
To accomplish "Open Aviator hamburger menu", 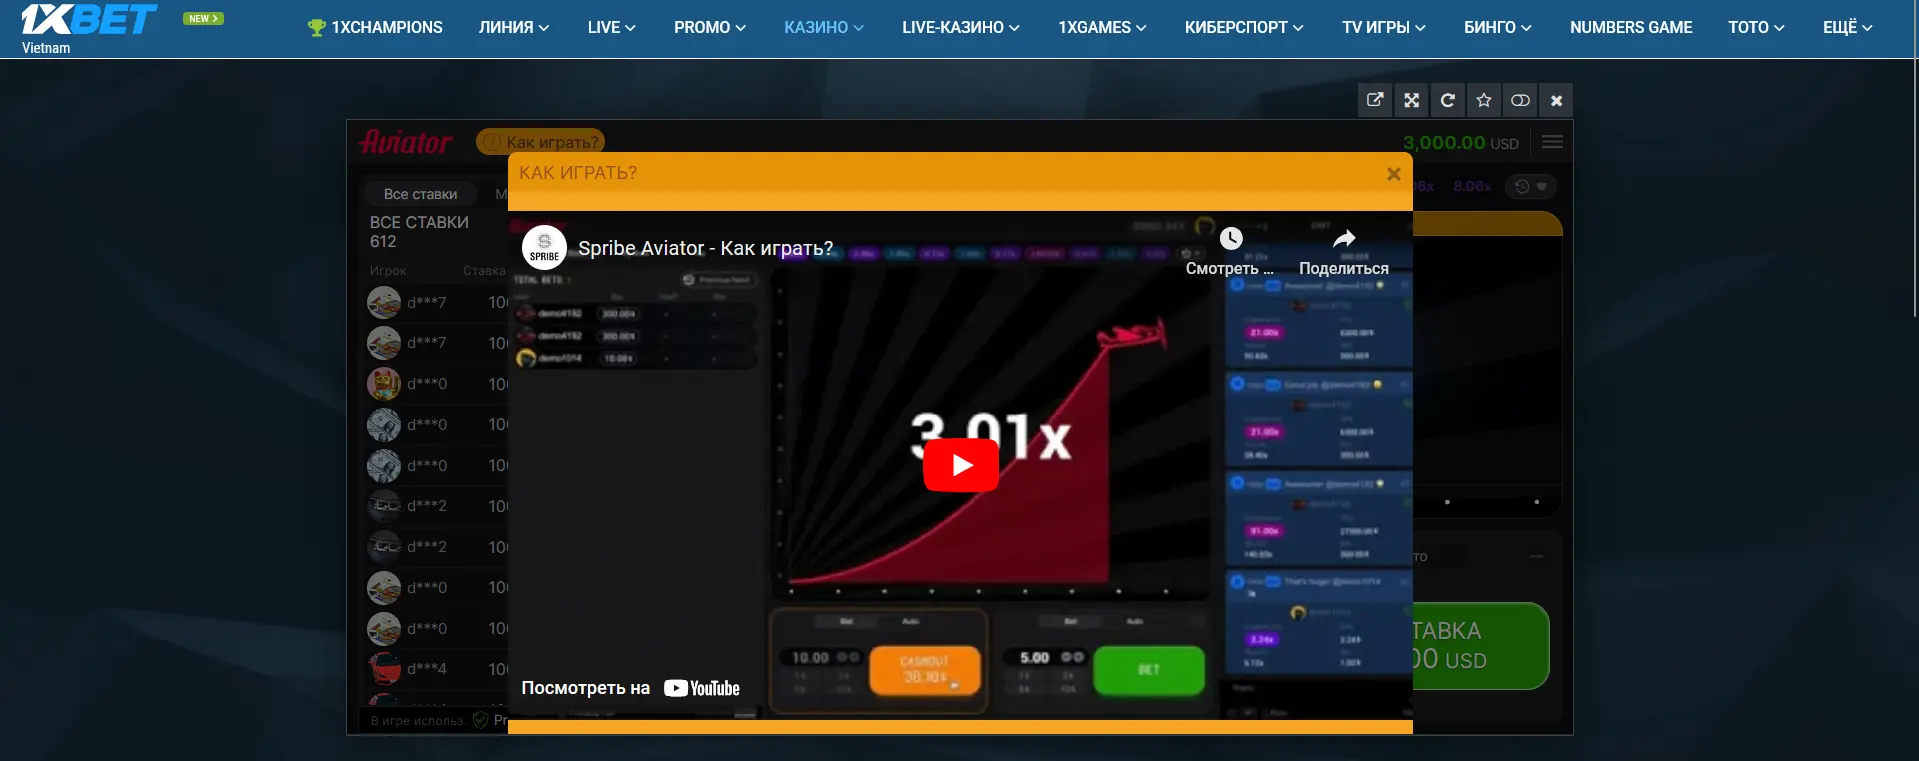I will pyautogui.click(x=1552, y=142).
